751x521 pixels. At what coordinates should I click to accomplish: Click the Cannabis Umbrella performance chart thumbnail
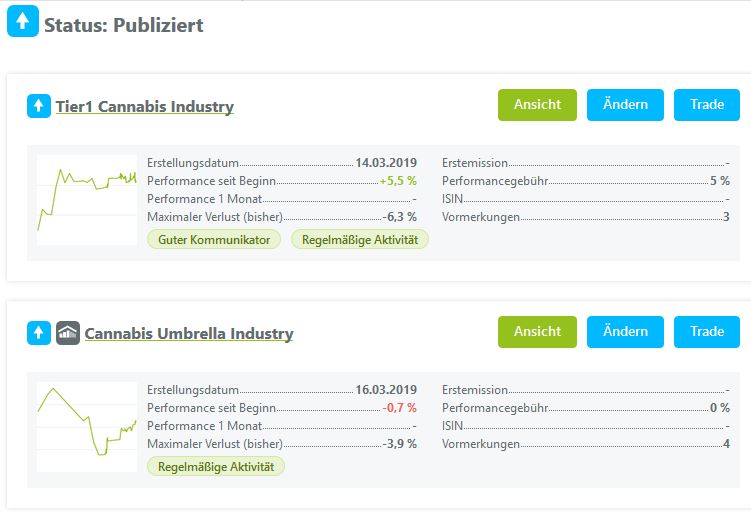tap(87, 427)
